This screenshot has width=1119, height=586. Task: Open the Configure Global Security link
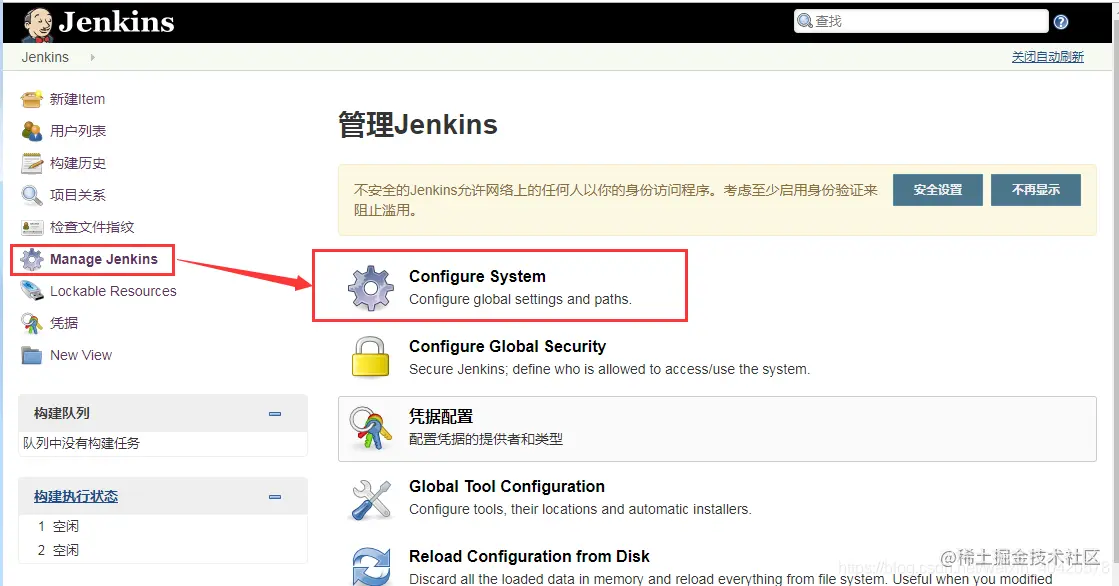(507, 346)
